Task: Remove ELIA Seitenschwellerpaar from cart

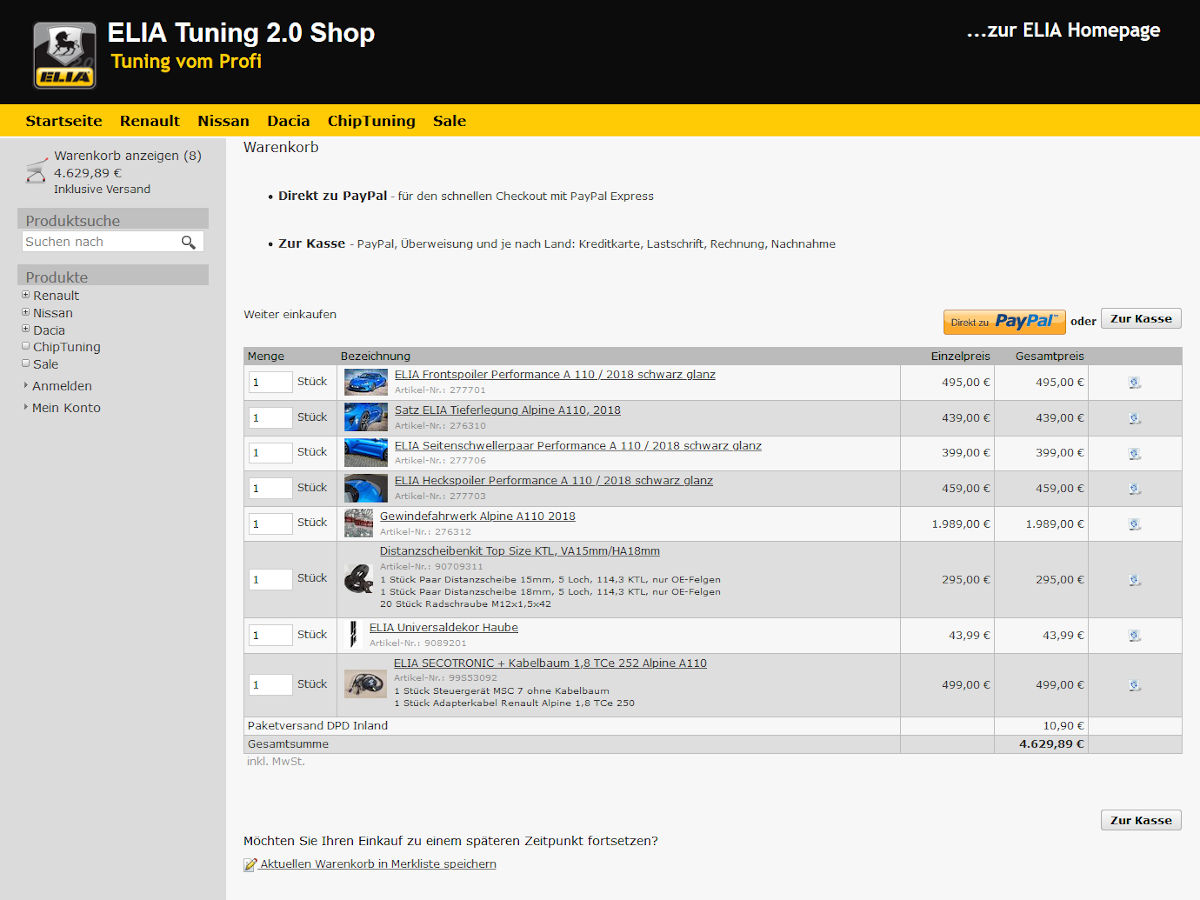Action: (x=1135, y=453)
